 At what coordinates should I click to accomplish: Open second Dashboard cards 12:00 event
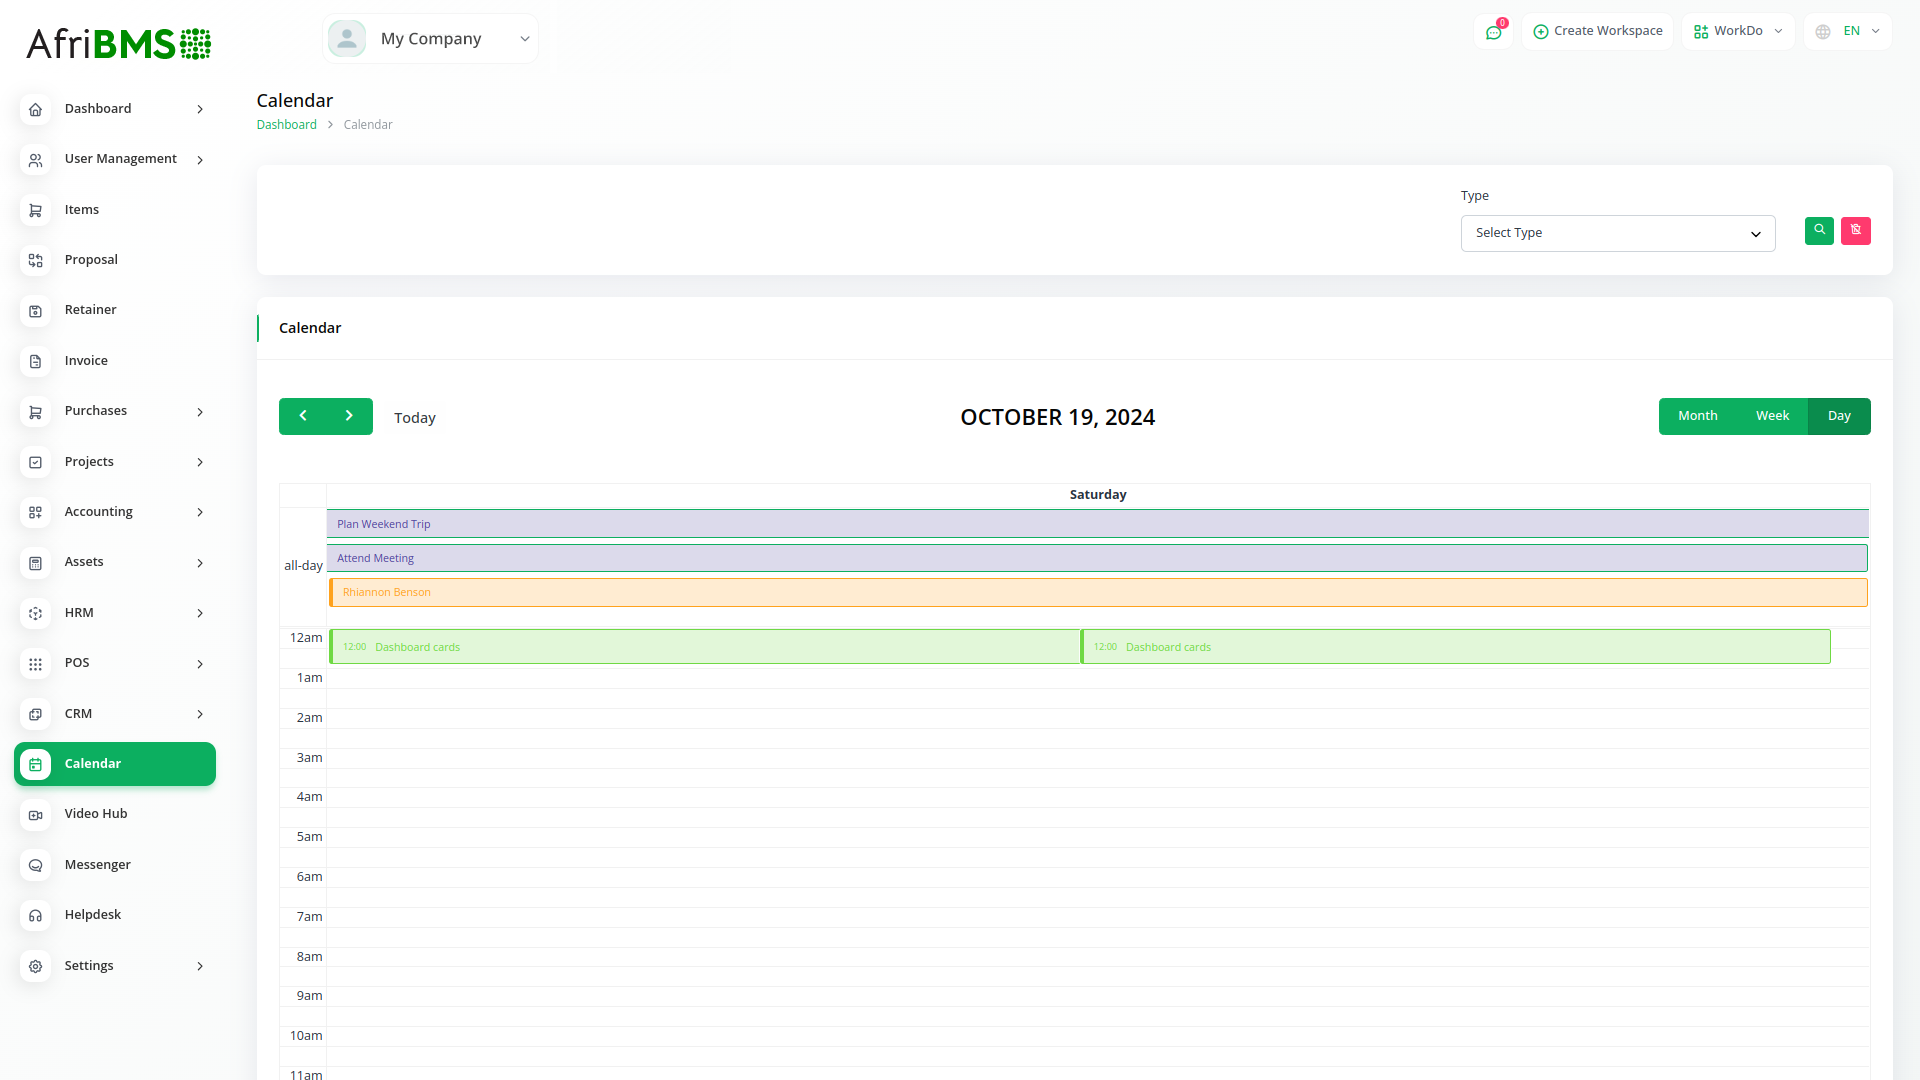(x=1455, y=647)
